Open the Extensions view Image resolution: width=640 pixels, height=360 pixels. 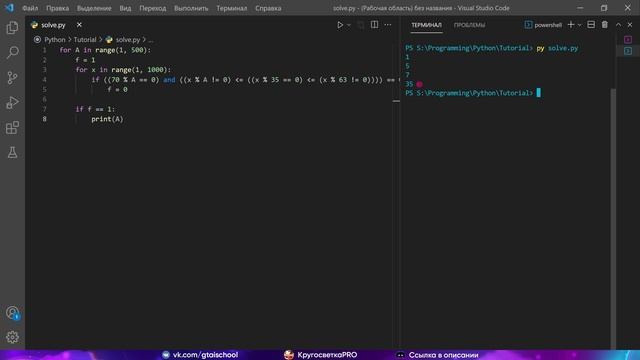coord(12,128)
